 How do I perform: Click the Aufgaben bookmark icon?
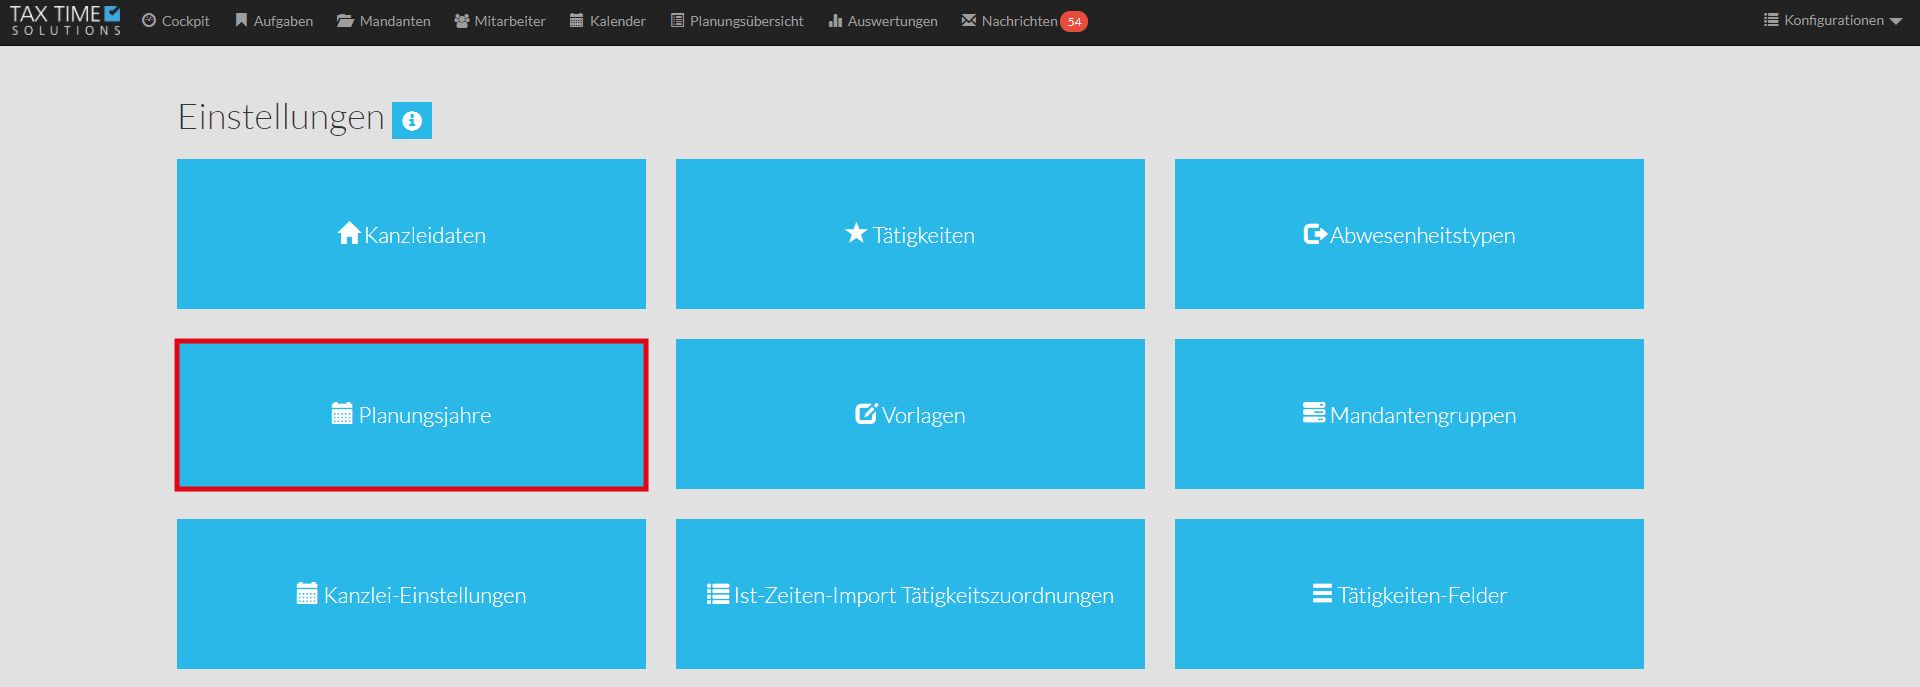coord(241,20)
